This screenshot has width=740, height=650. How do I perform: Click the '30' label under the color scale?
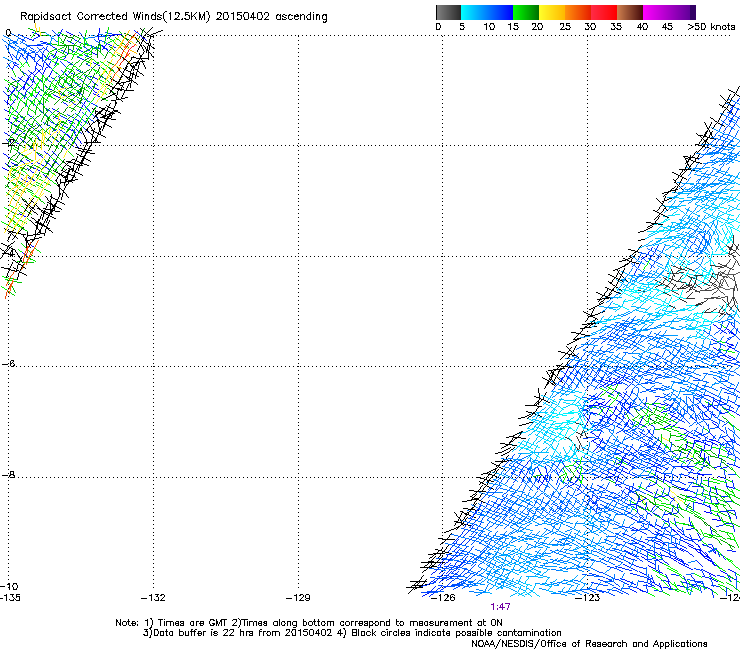[590, 27]
